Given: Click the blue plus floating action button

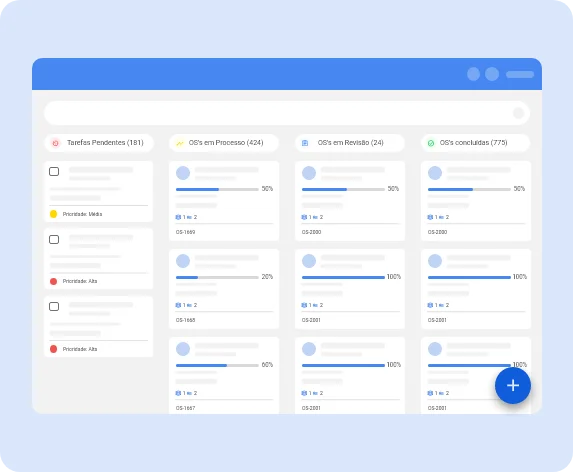Looking at the screenshot, I should pyautogui.click(x=513, y=385).
